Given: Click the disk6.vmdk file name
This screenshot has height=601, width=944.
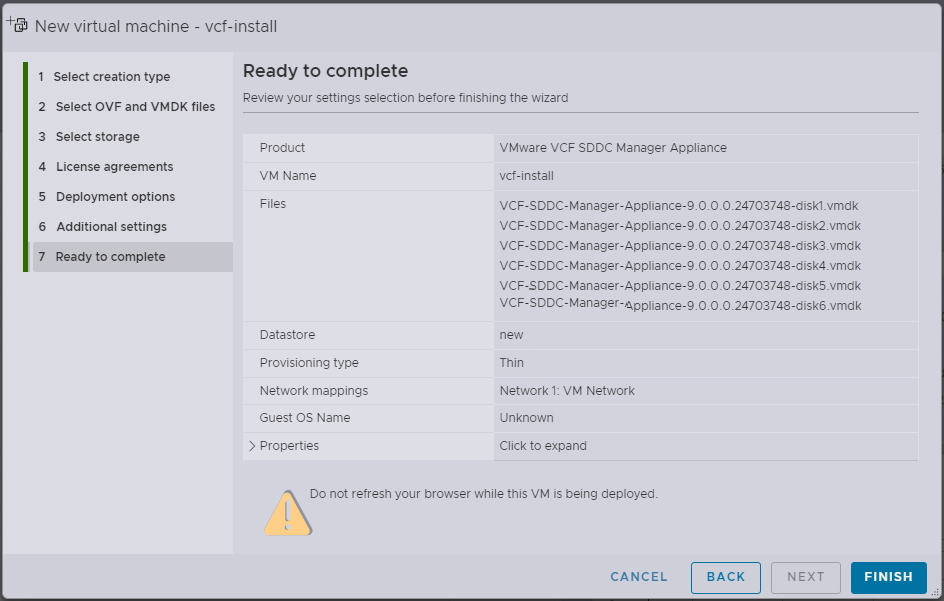Looking at the screenshot, I should pos(680,306).
